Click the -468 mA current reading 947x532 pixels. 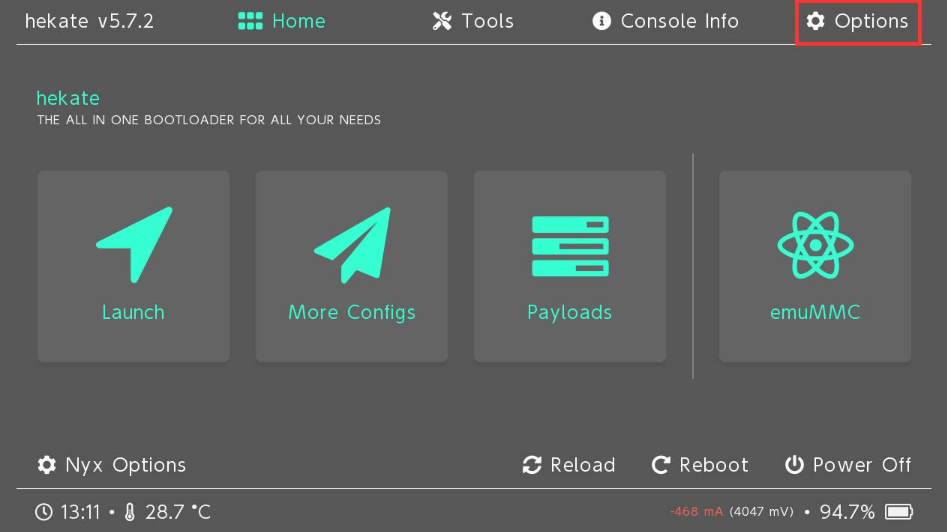point(697,512)
